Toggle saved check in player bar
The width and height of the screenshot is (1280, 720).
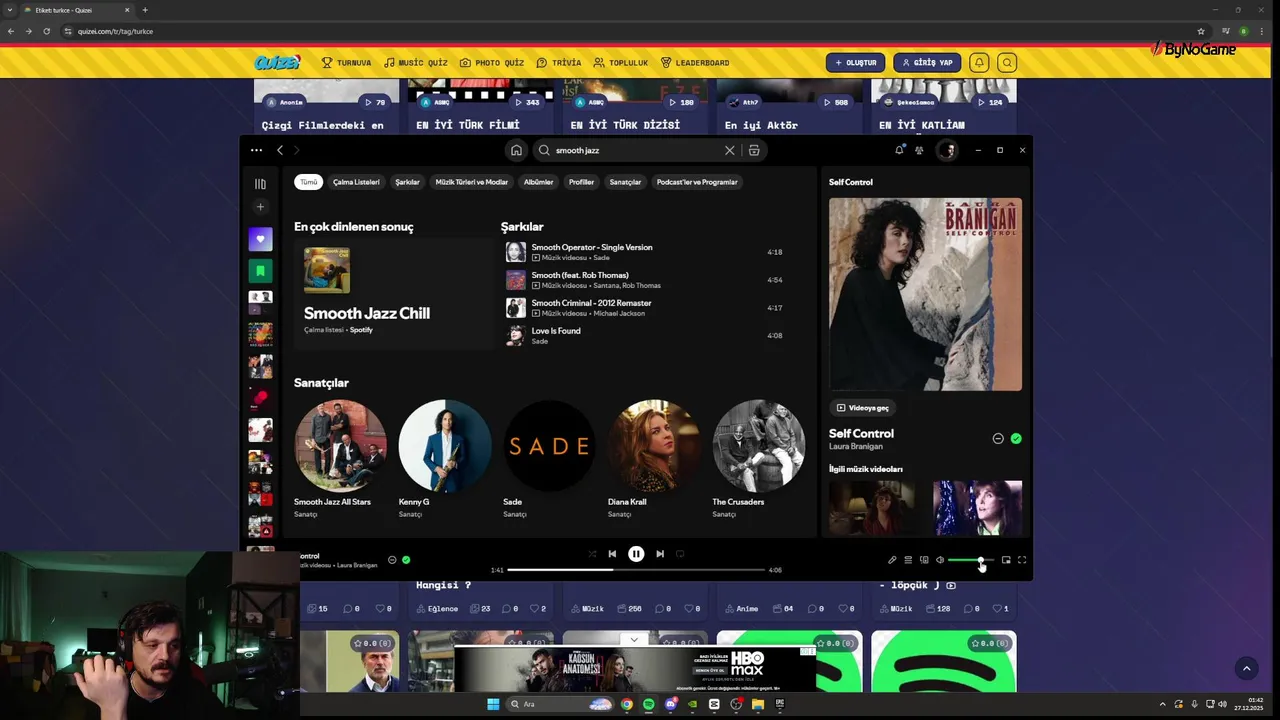406,560
